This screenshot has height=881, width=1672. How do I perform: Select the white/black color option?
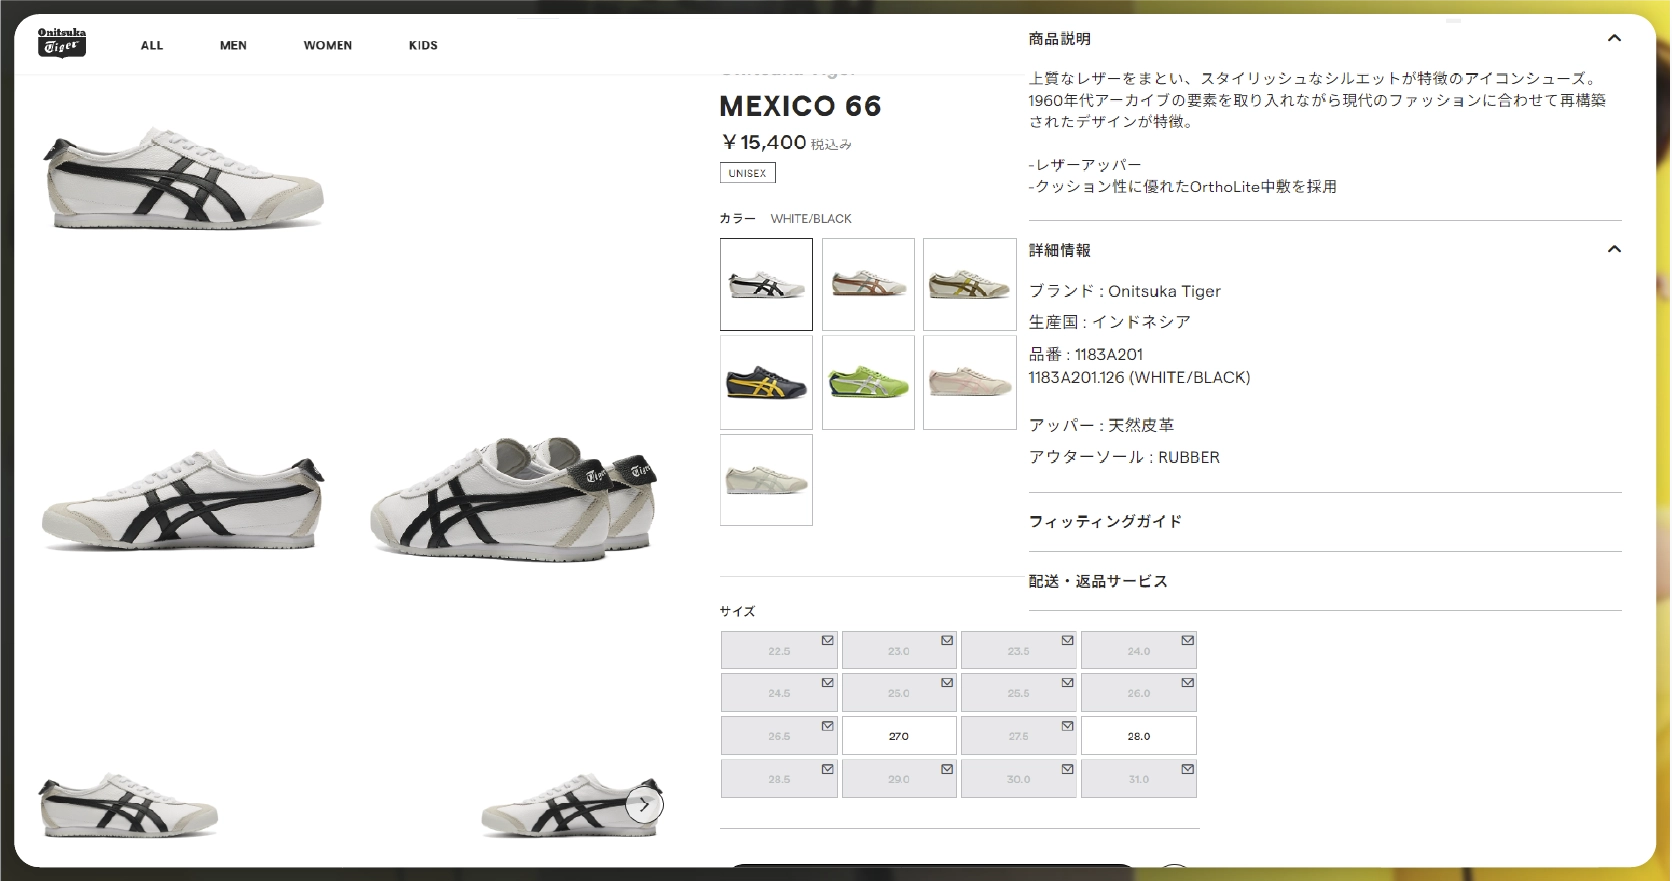[766, 284]
